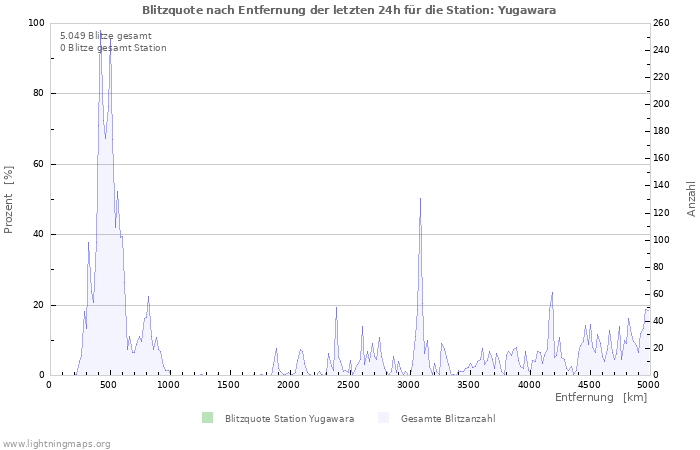Click the '0 Blitze gesamt Station' text
The width and height of the screenshot is (700, 450).
point(113,47)
